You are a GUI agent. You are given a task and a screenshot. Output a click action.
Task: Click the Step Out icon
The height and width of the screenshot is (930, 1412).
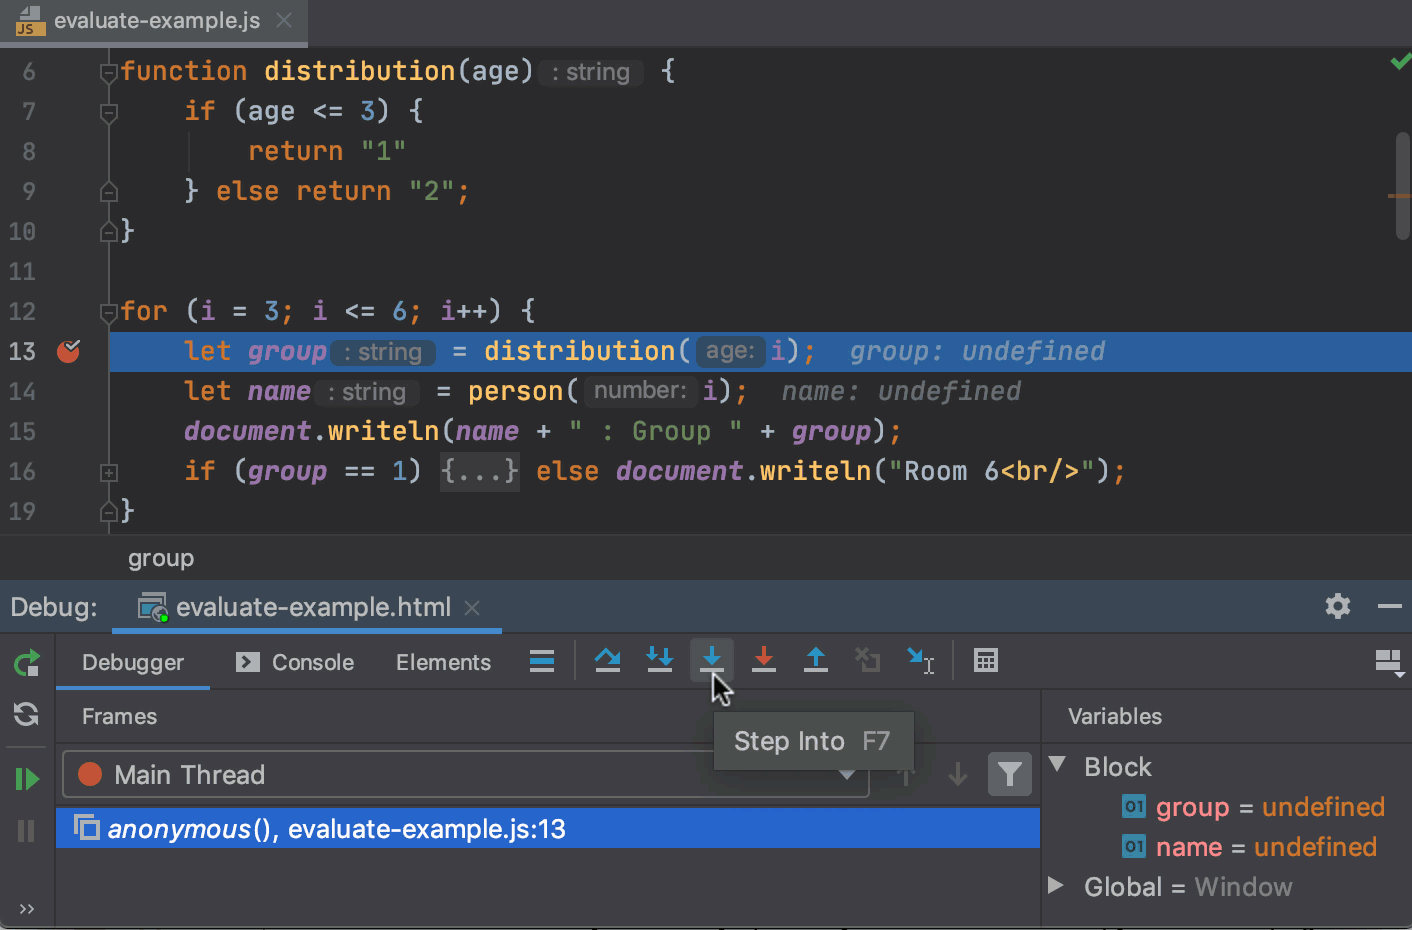[x=816, y=660]
